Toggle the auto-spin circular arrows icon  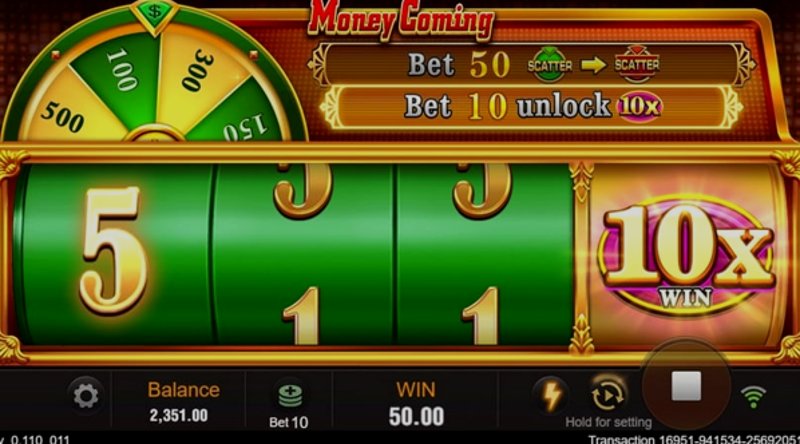608,394
